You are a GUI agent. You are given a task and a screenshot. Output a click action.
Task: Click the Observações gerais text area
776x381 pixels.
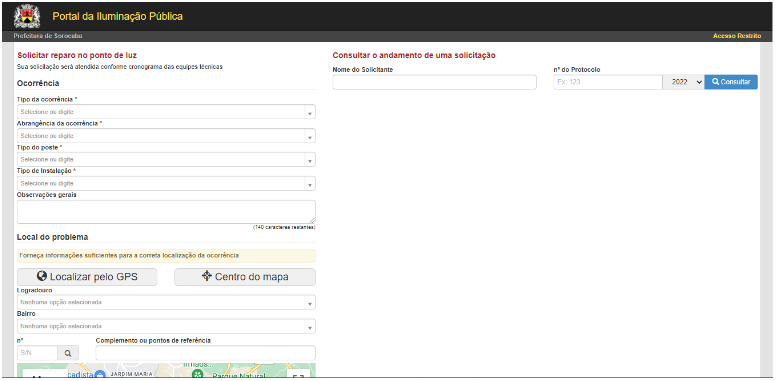click(x=166, y=212)
